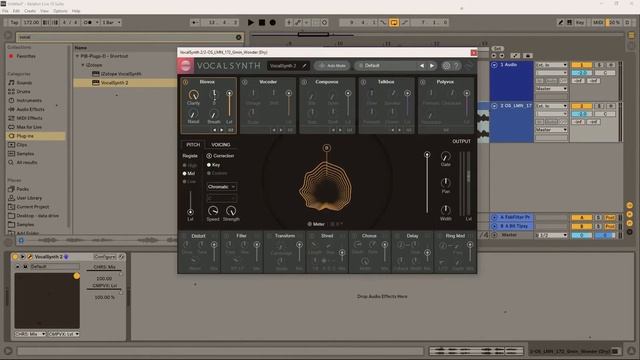The height and width of the screenshot is (360, 640).
Task: Open the Chromatic scale dropdown
Action: [222, 187]
